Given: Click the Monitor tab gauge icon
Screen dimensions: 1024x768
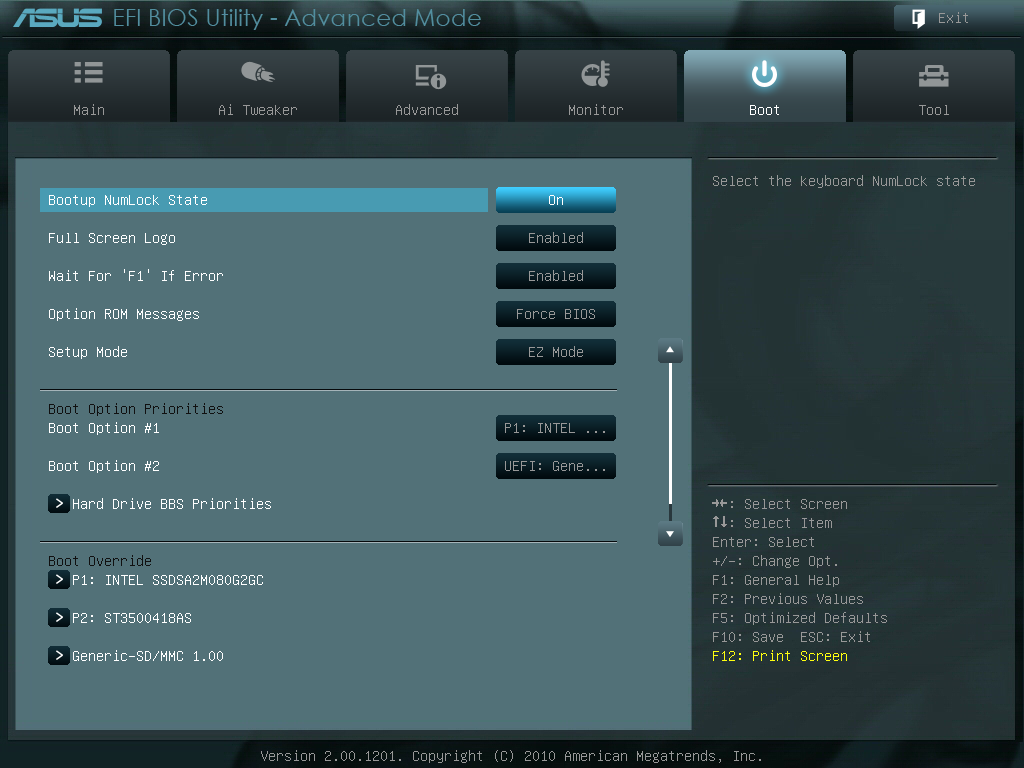Looking at the screenshot, I should pyautogui.click(x=596, y=74).
